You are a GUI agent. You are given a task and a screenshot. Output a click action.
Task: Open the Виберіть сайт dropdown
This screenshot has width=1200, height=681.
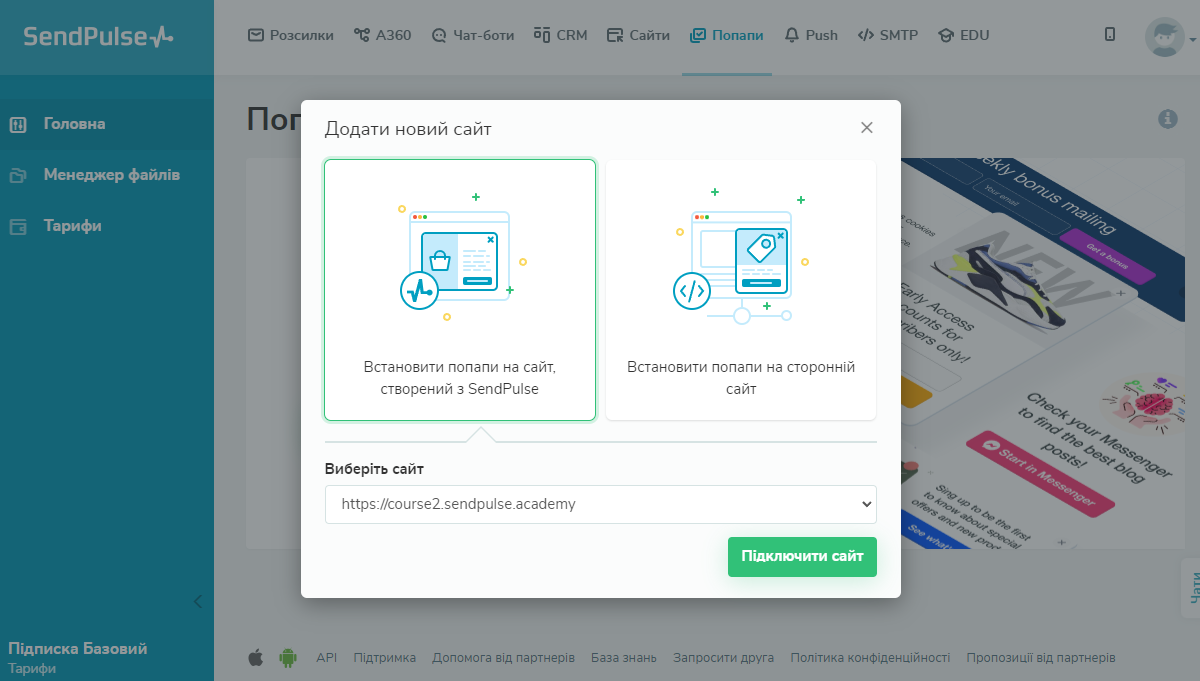[x=601, y=504]
